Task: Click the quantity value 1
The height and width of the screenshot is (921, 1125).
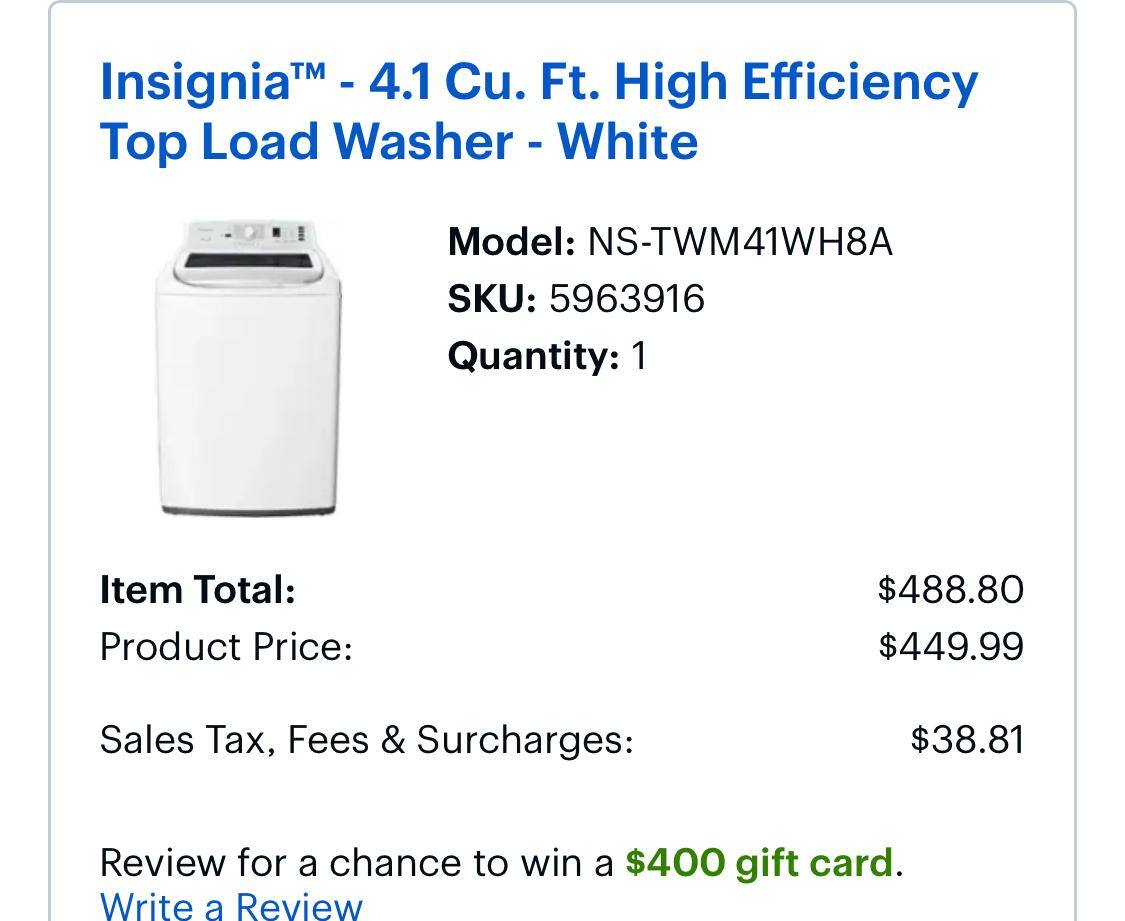Action: (x=639, y=356)
